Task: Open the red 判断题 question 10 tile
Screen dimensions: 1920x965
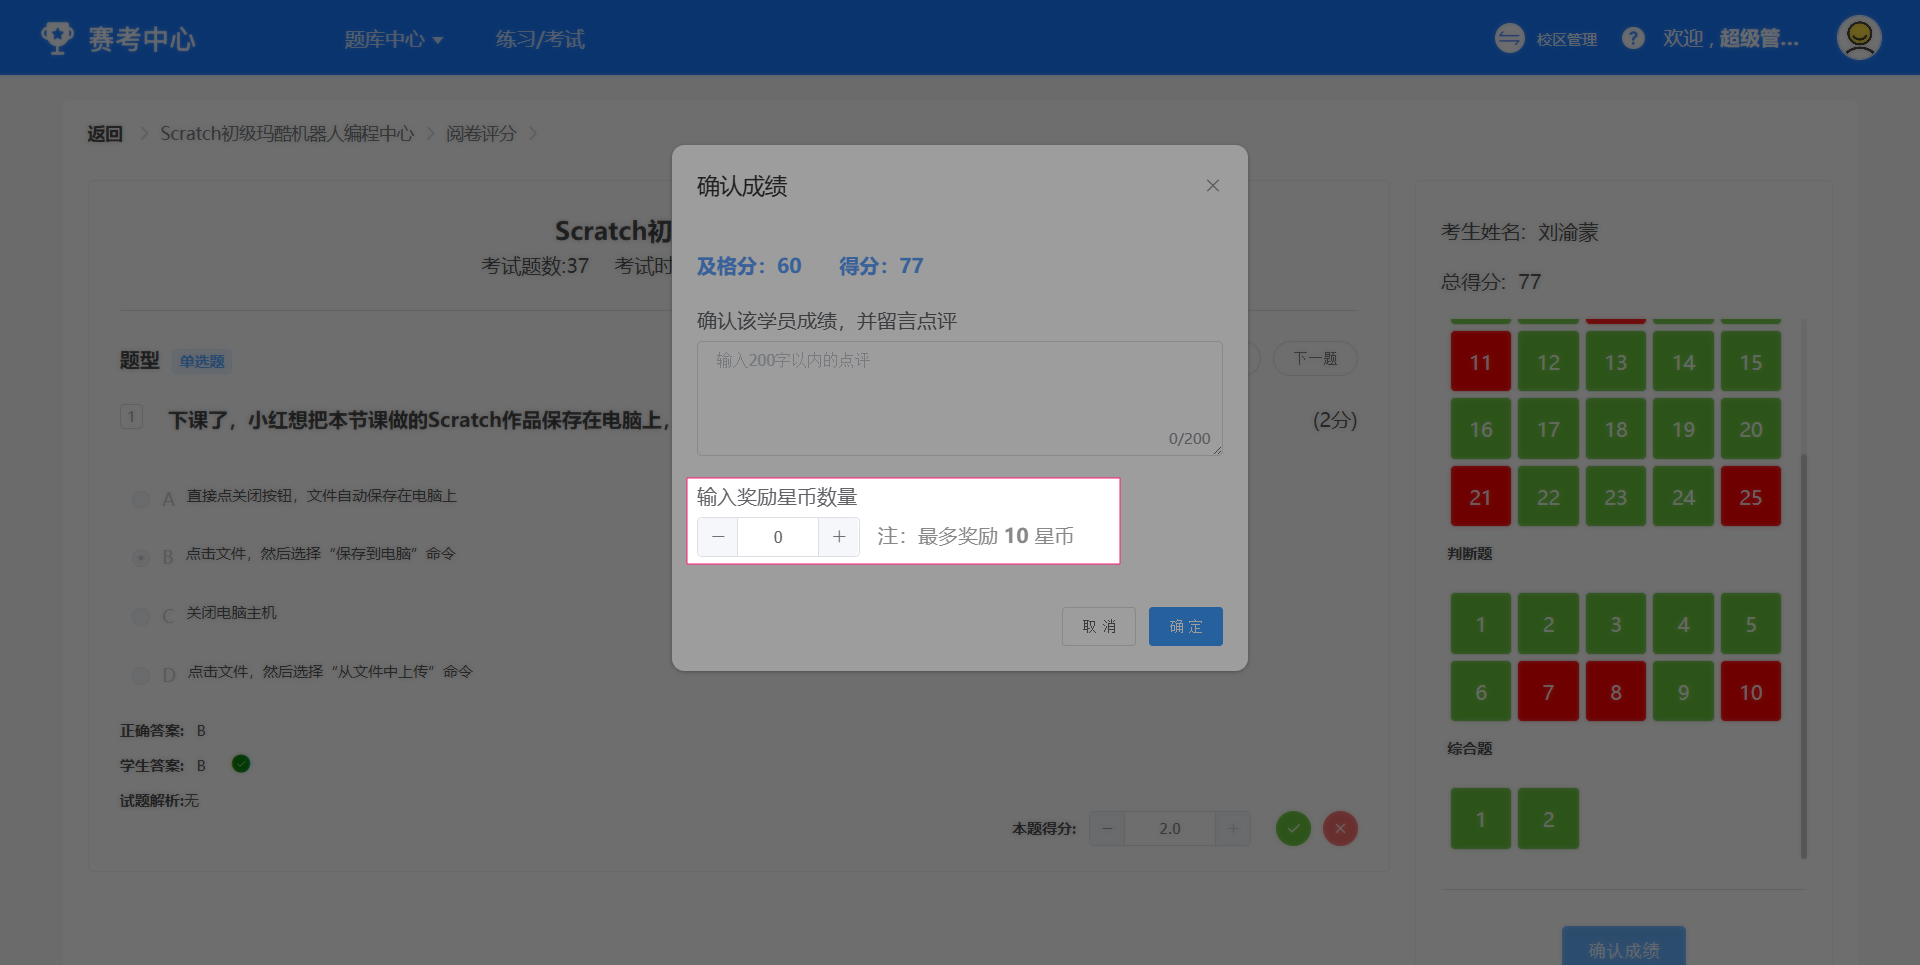Action: [1751, 692]
